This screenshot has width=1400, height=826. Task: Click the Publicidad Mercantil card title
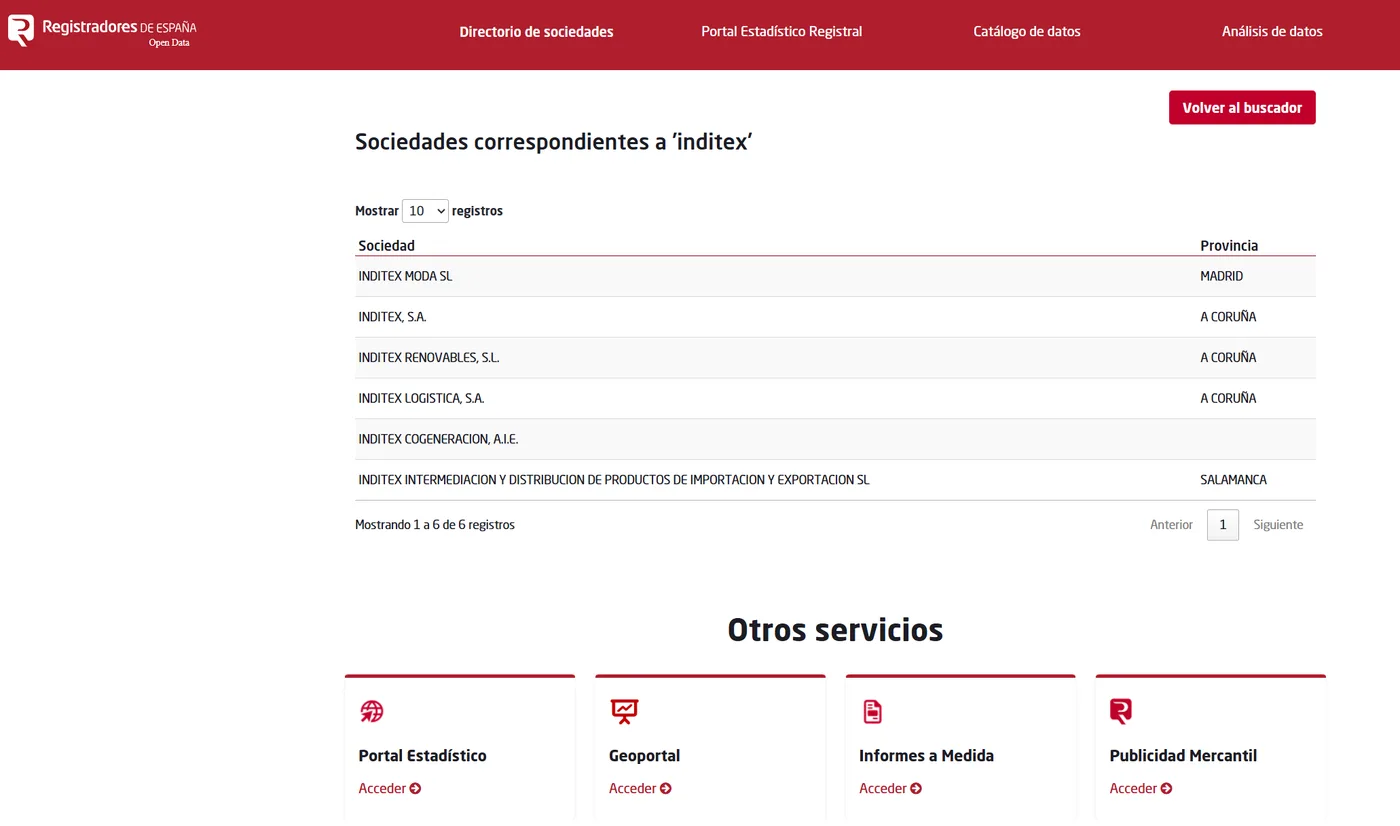[1183, 756]
